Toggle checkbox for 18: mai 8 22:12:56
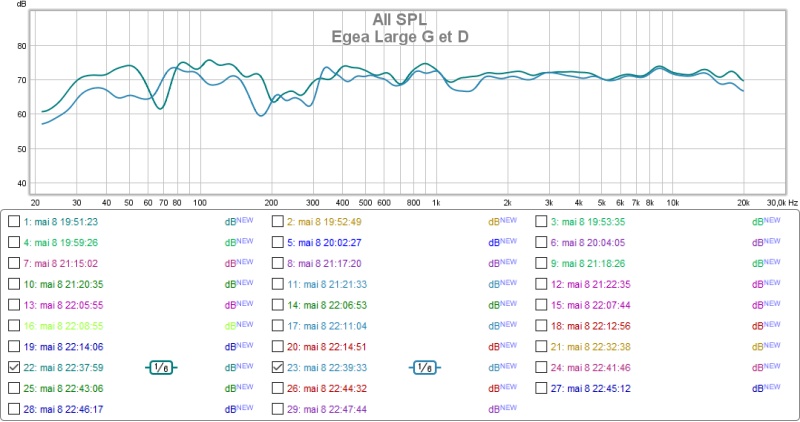This screenshot has height=422, width=800. point(541,326)
